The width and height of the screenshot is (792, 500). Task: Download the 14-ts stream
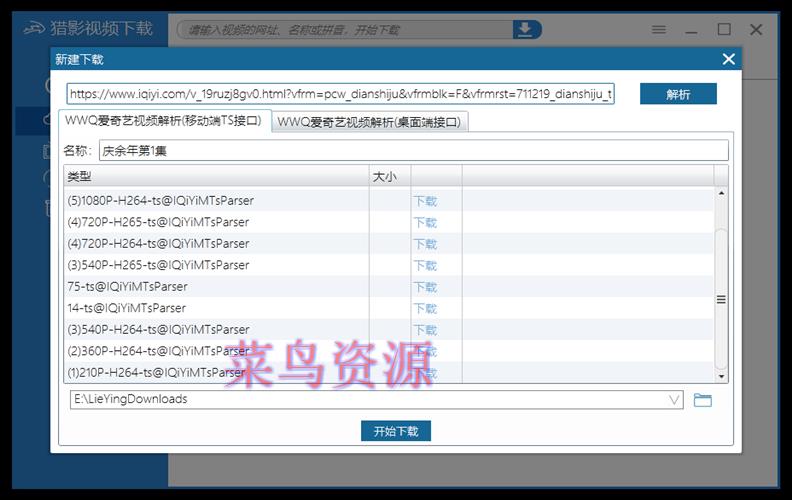click(425, 308)
